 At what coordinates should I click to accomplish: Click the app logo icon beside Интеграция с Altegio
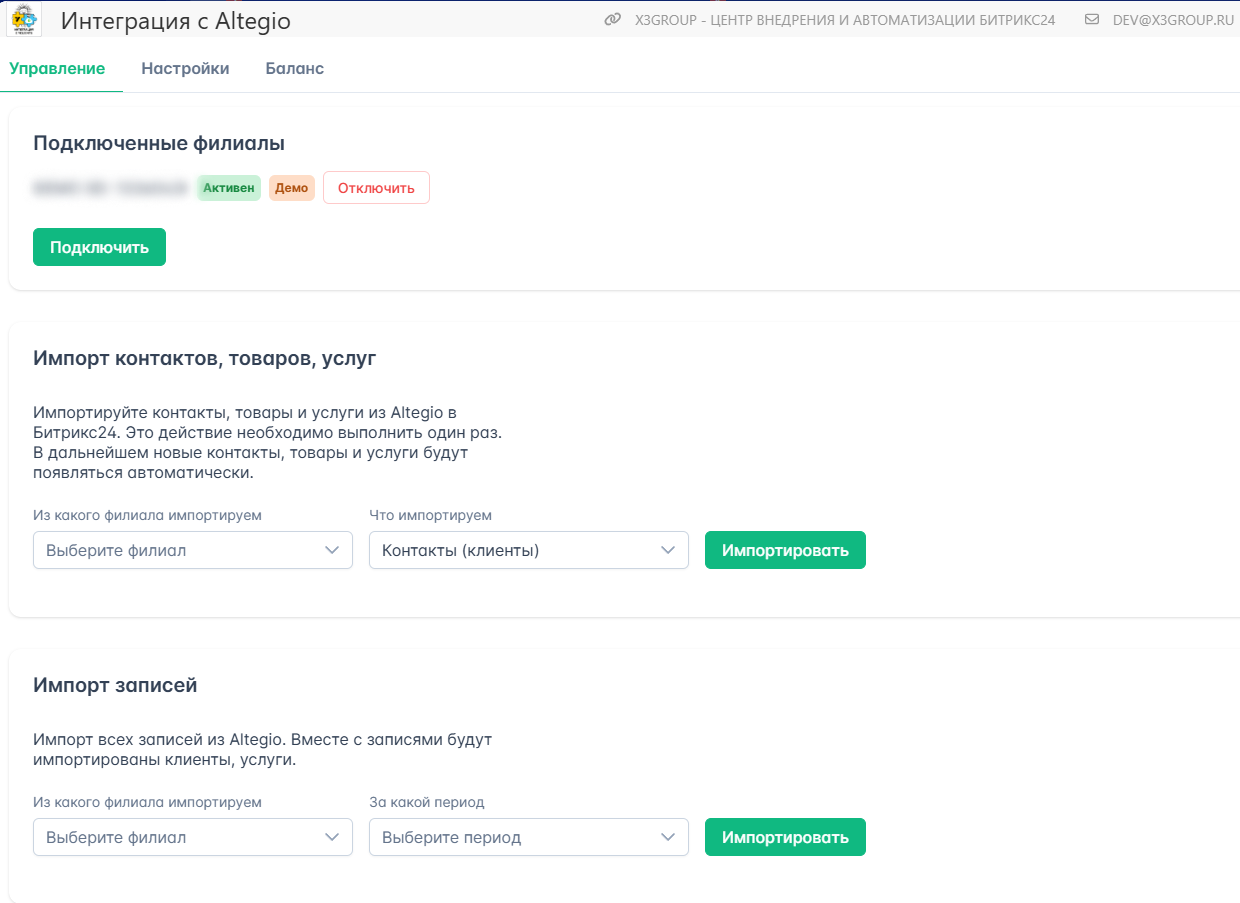(x=24, y=20)
